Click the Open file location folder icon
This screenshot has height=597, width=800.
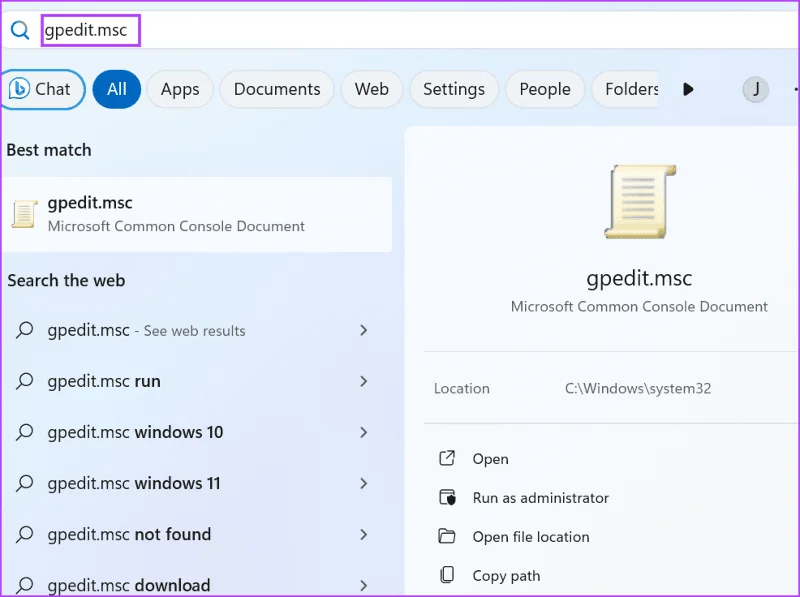(447, 536)
